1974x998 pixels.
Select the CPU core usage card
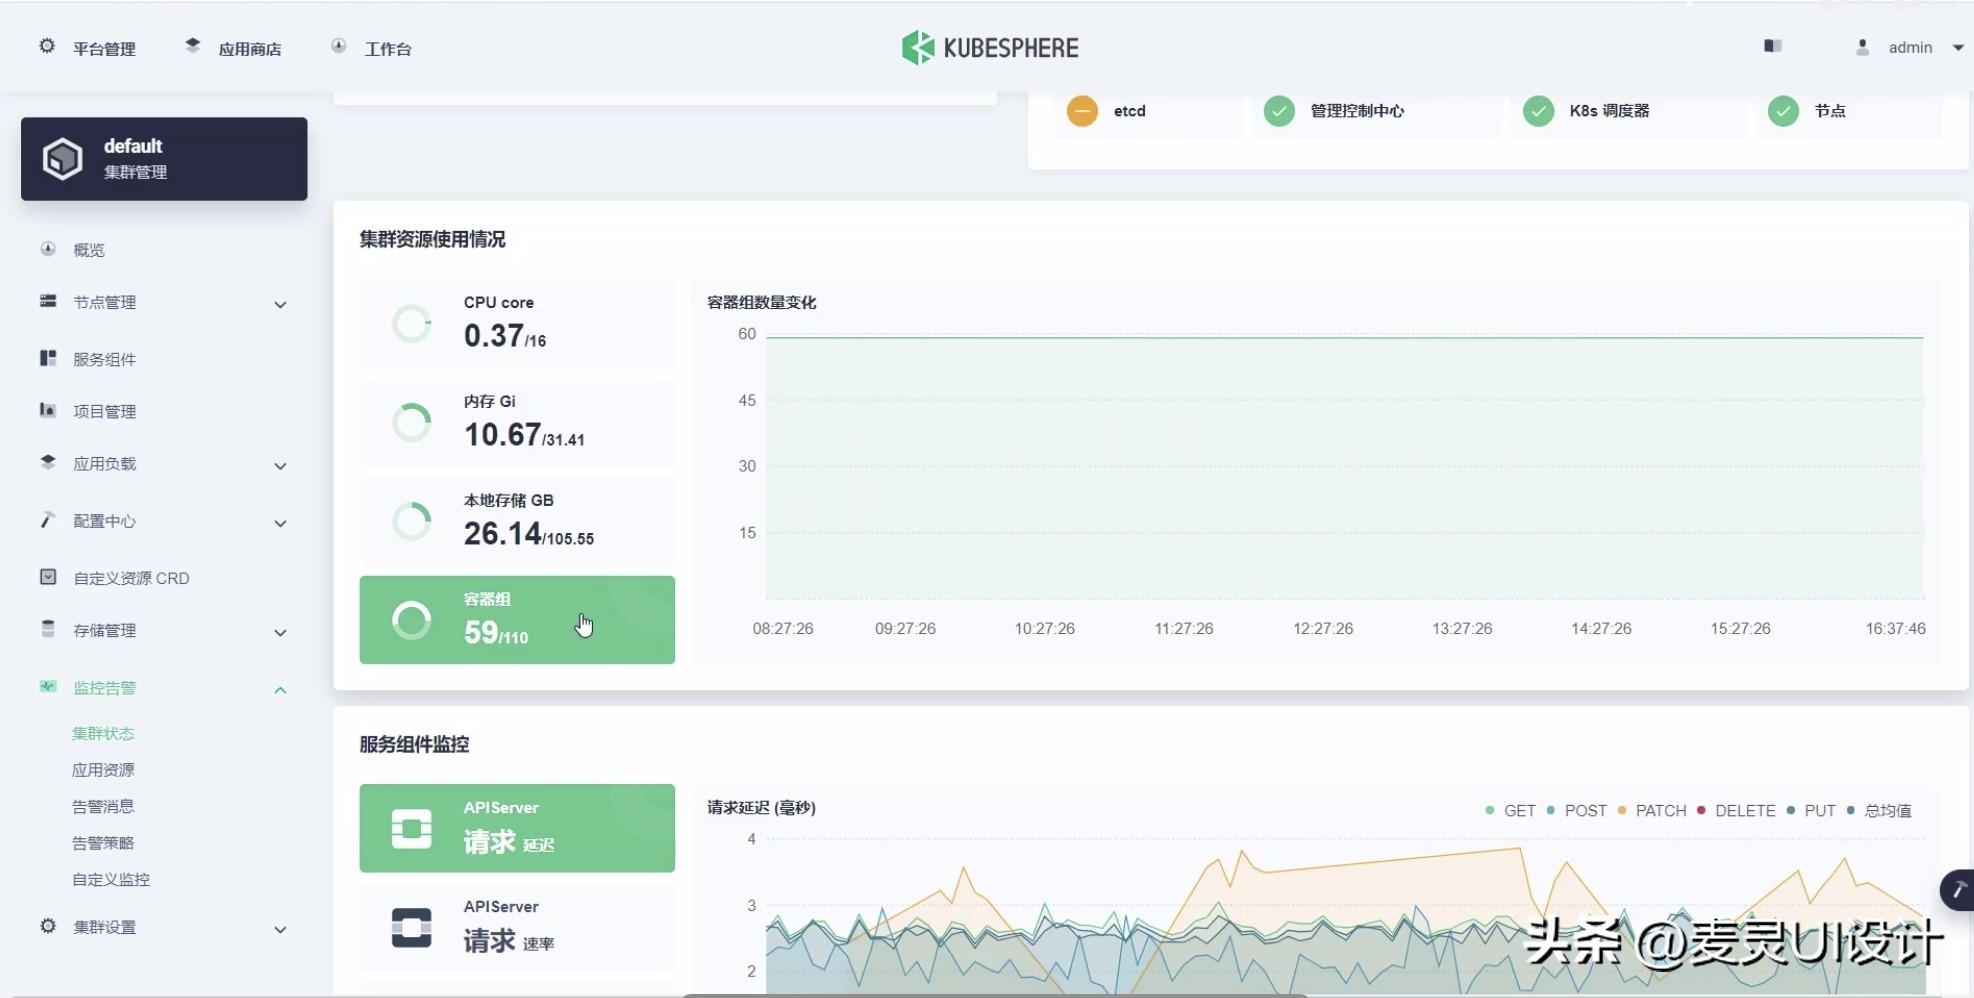(x=517, y=323)
